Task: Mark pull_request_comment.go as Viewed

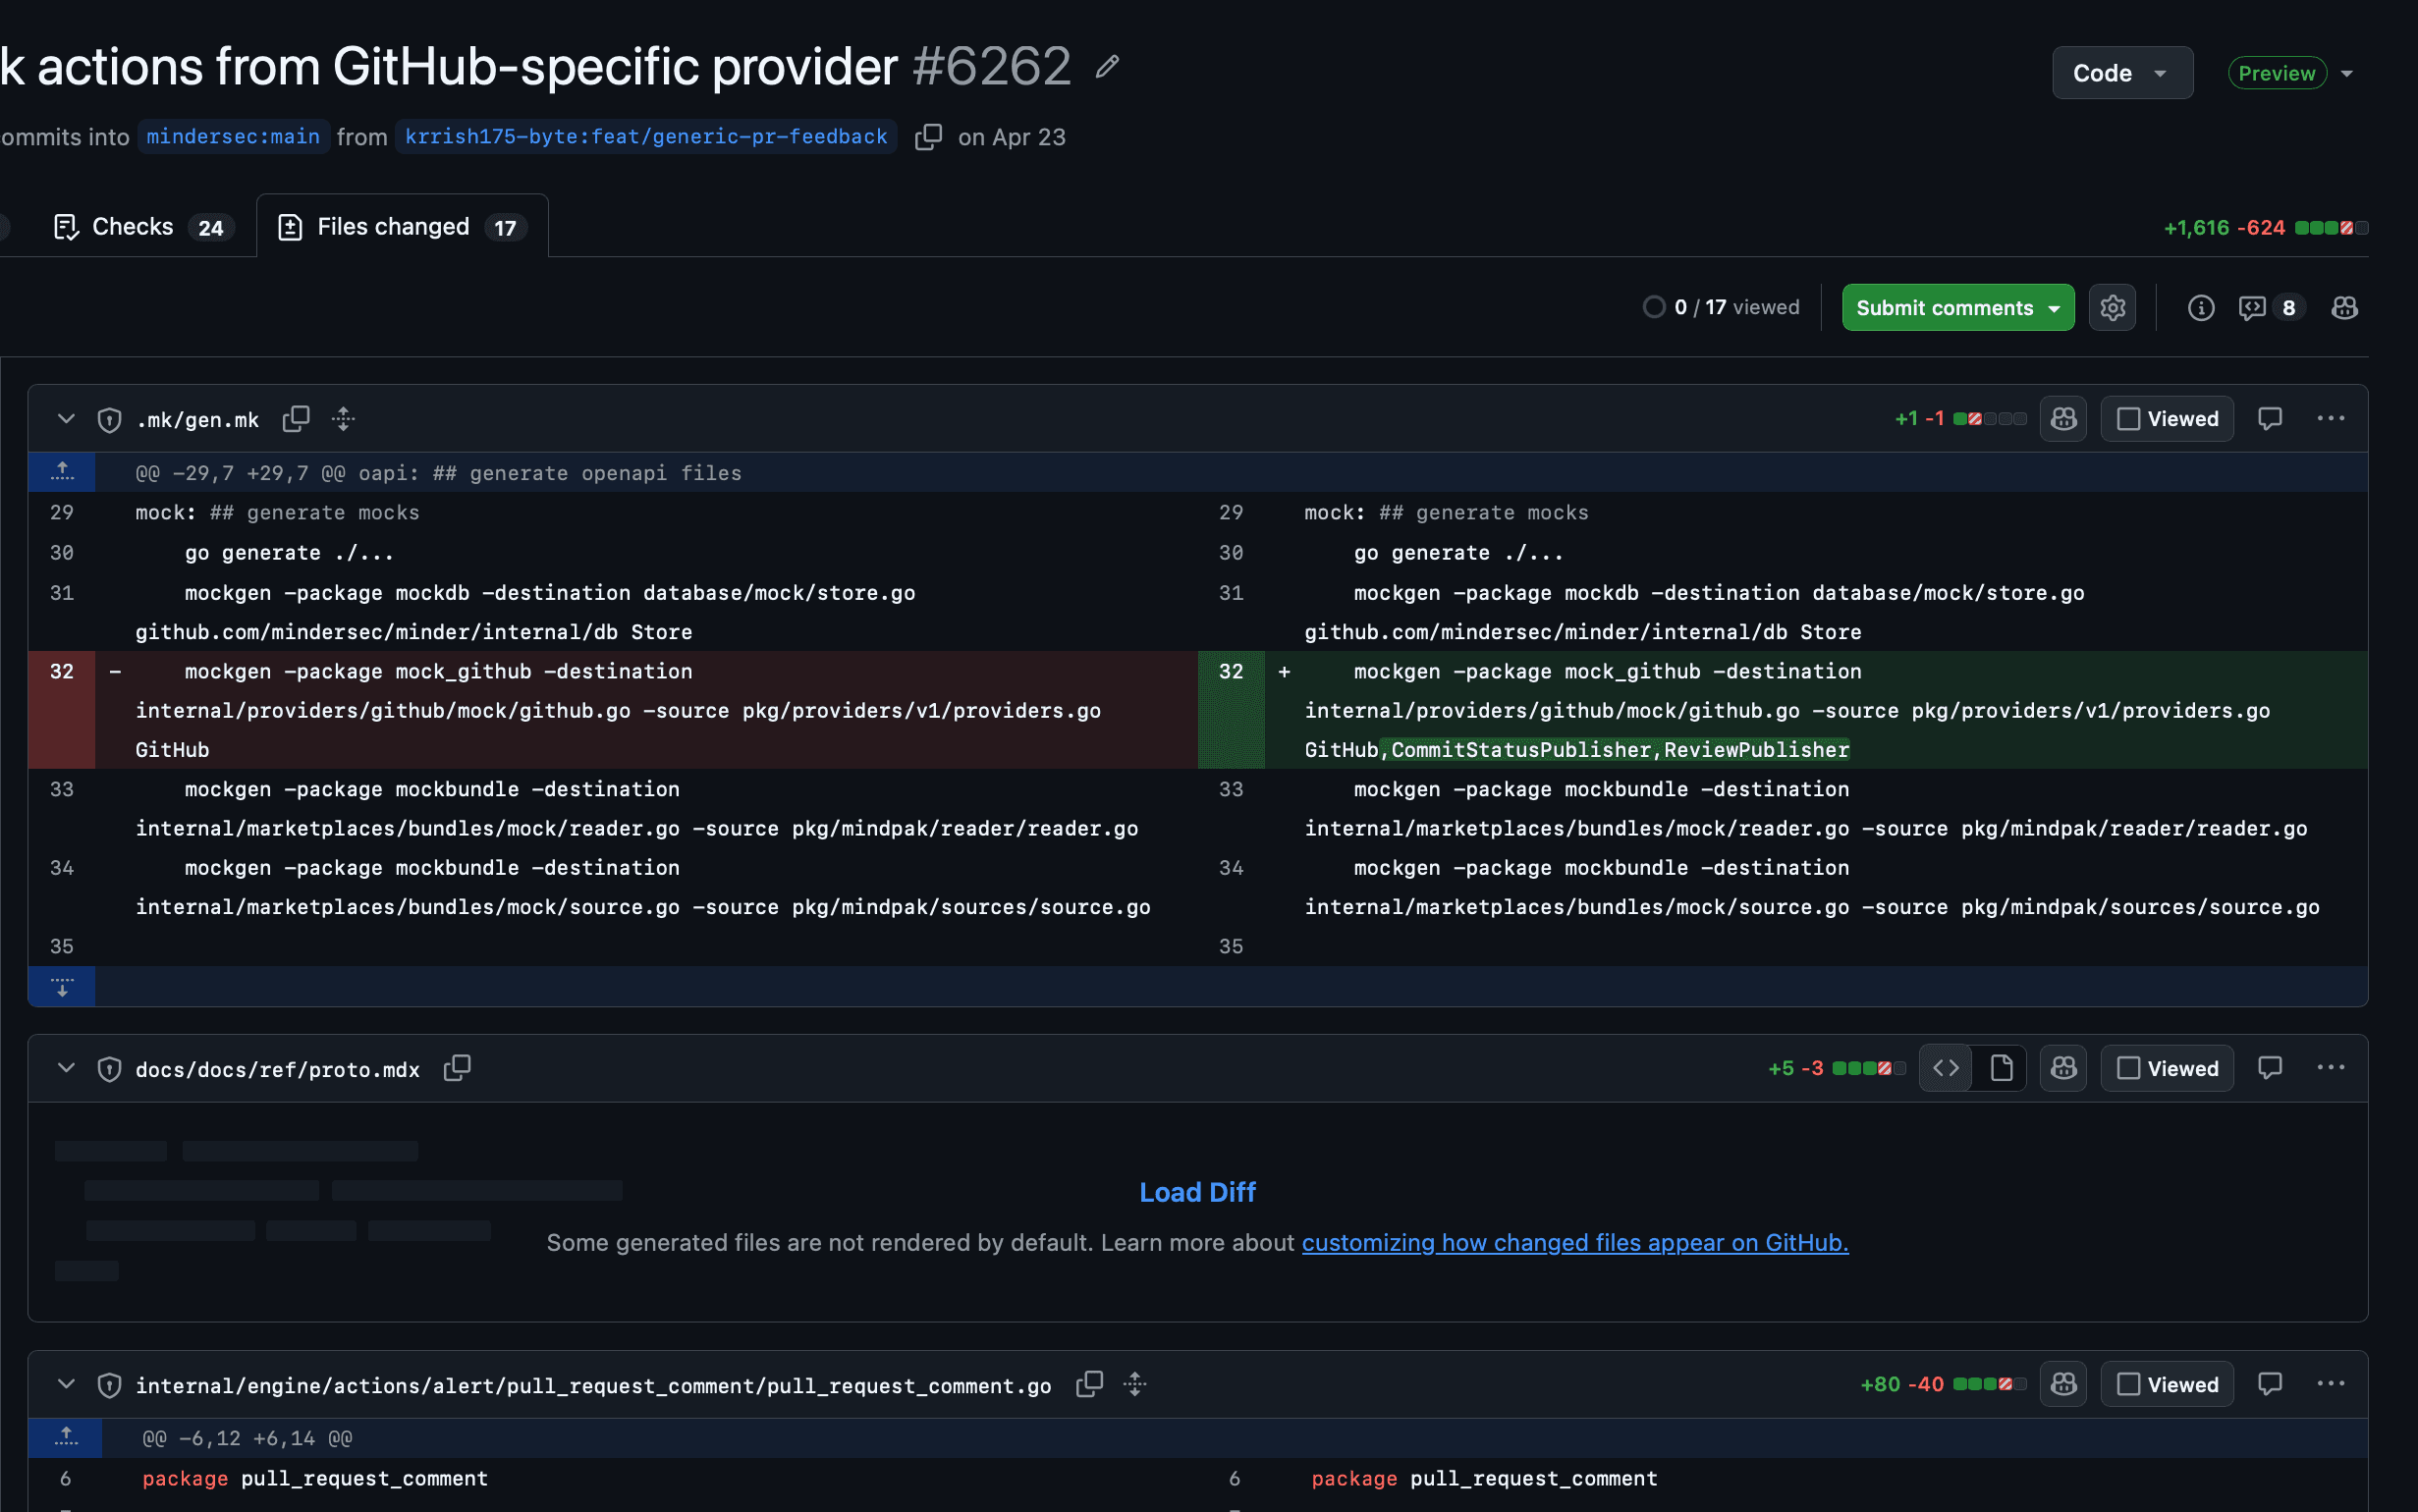Action: [x=2167, y=1384]
